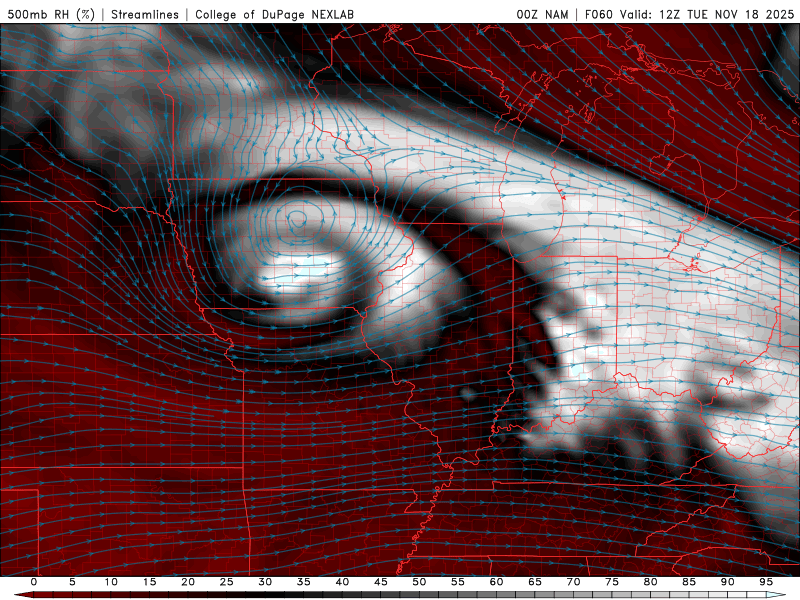Screen dimensions: 800x600
Task: Click the 95 value on the color scale
Action: [766, 582]
